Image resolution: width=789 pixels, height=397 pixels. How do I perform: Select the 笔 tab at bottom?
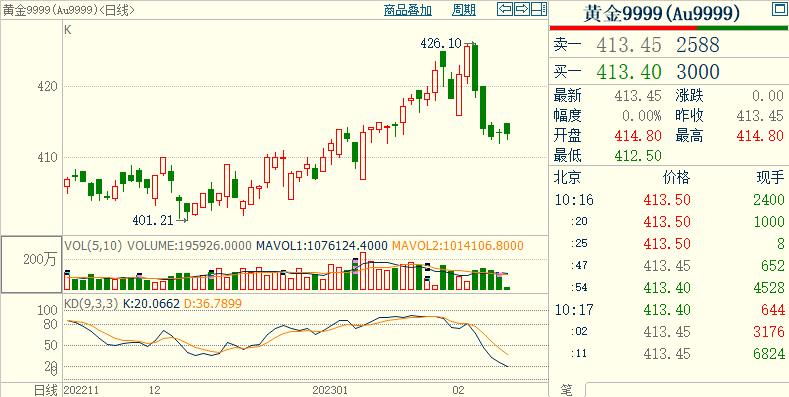566,390
